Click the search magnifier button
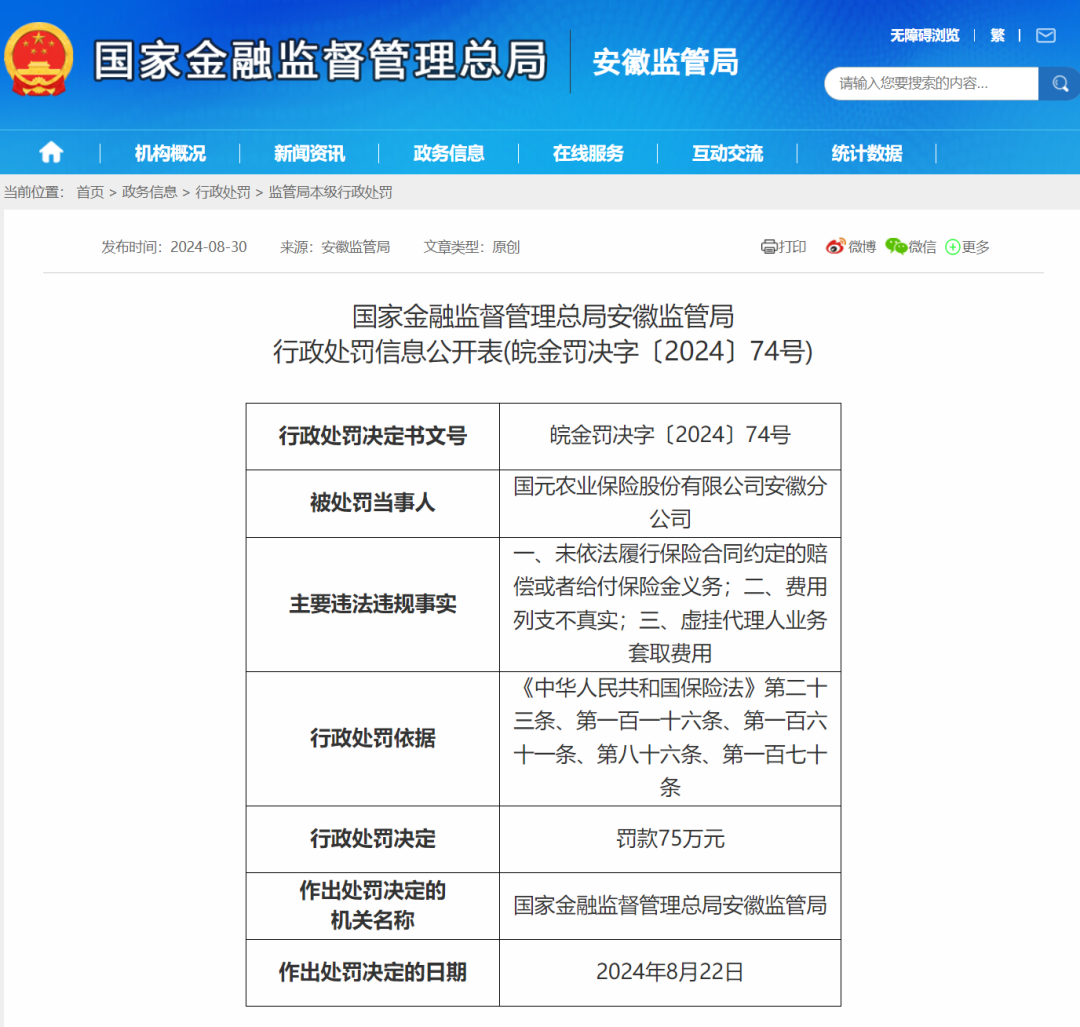 tap(1059, 84)
